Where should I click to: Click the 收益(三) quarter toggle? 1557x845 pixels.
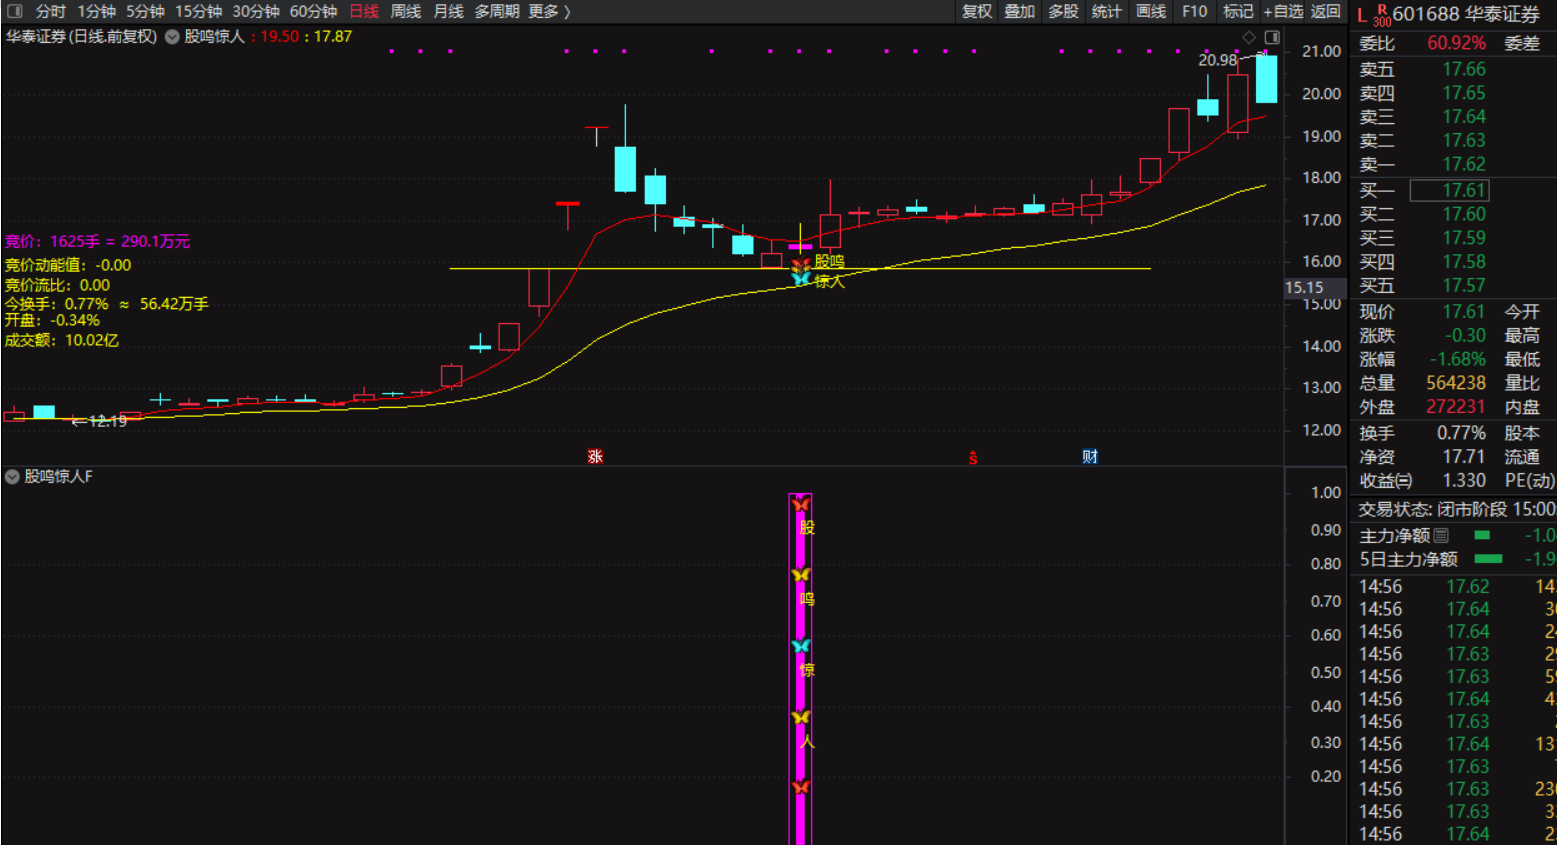pos(1385,481)
